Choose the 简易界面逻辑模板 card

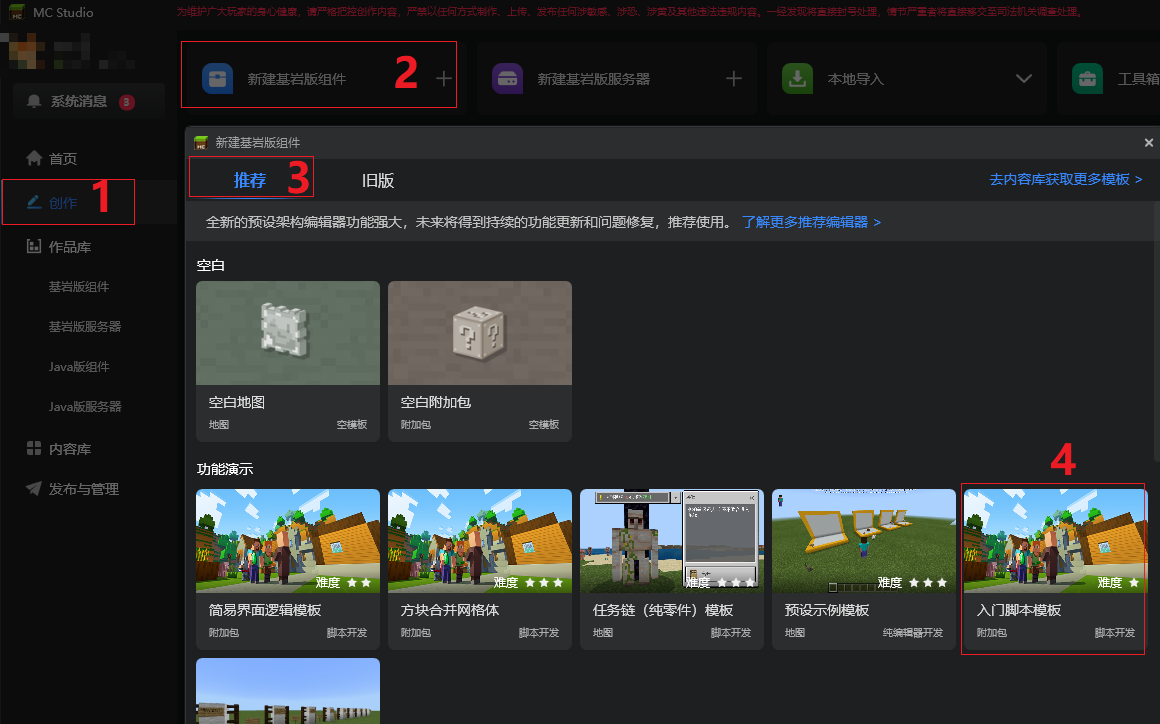click(x=288, y=569)
